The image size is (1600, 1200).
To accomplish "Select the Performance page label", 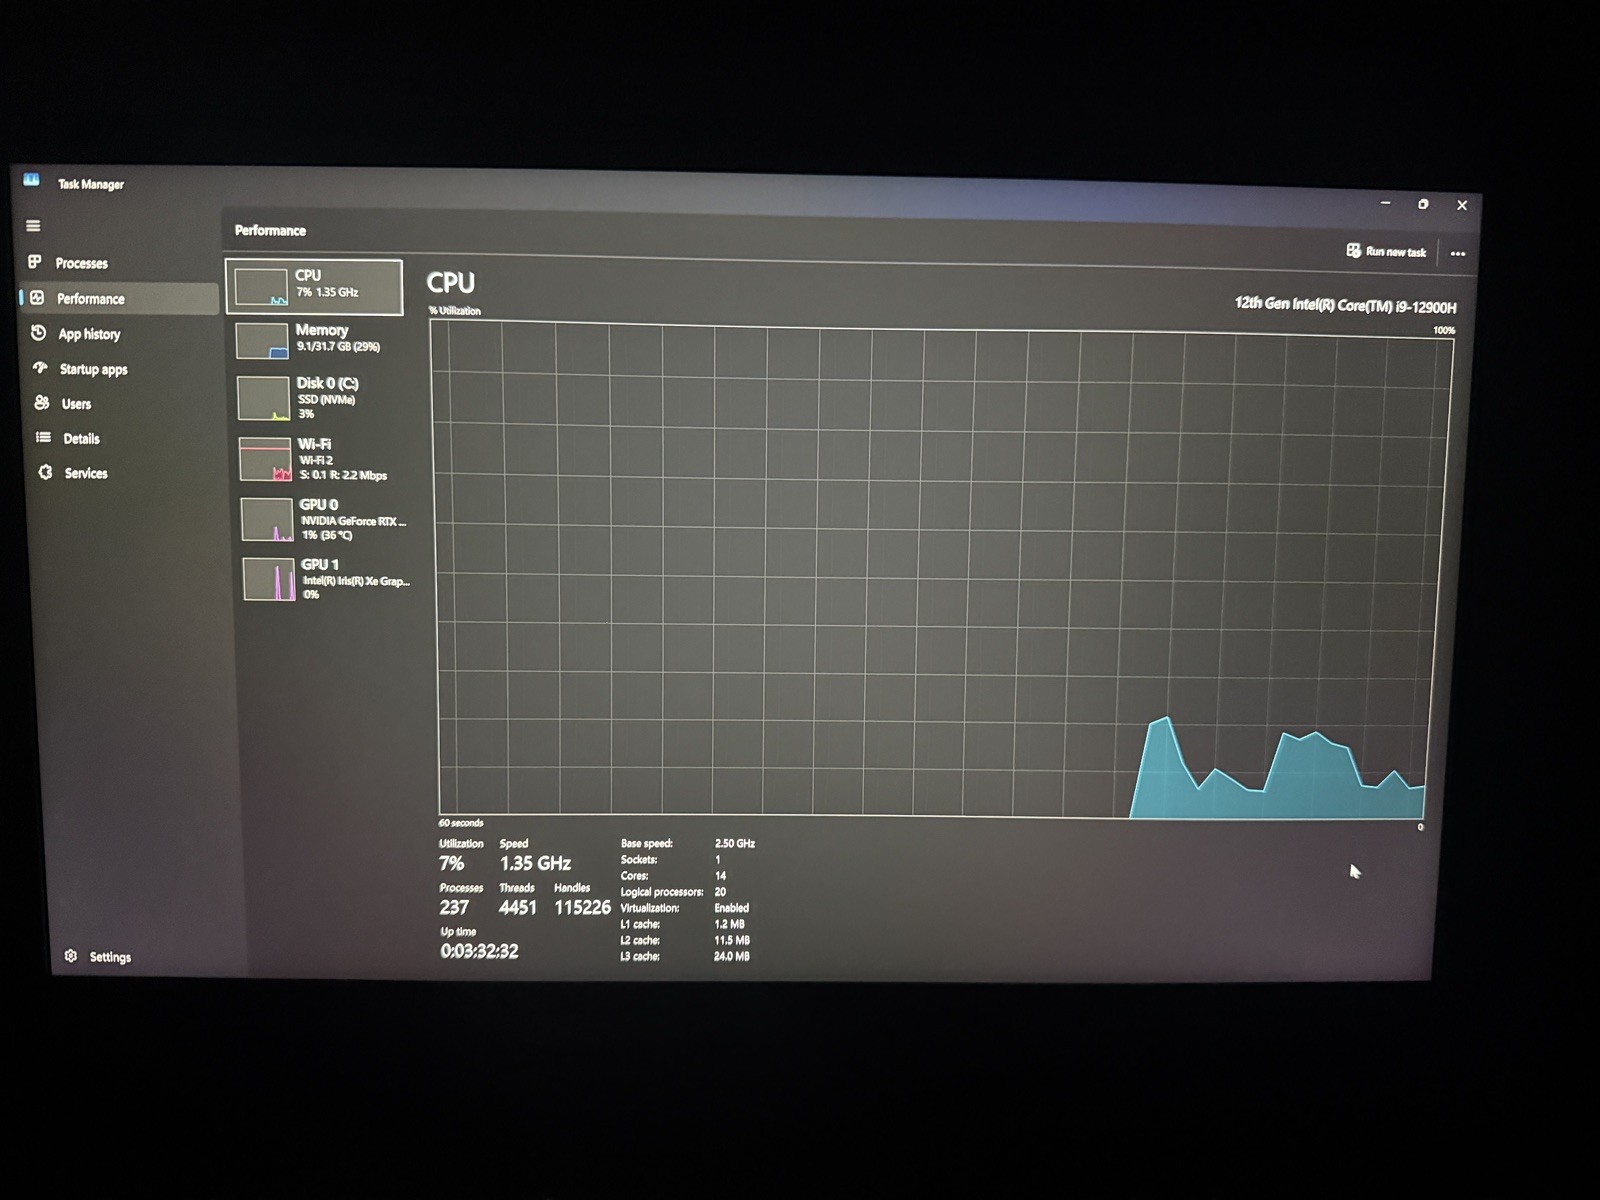I will click(91, 299).
